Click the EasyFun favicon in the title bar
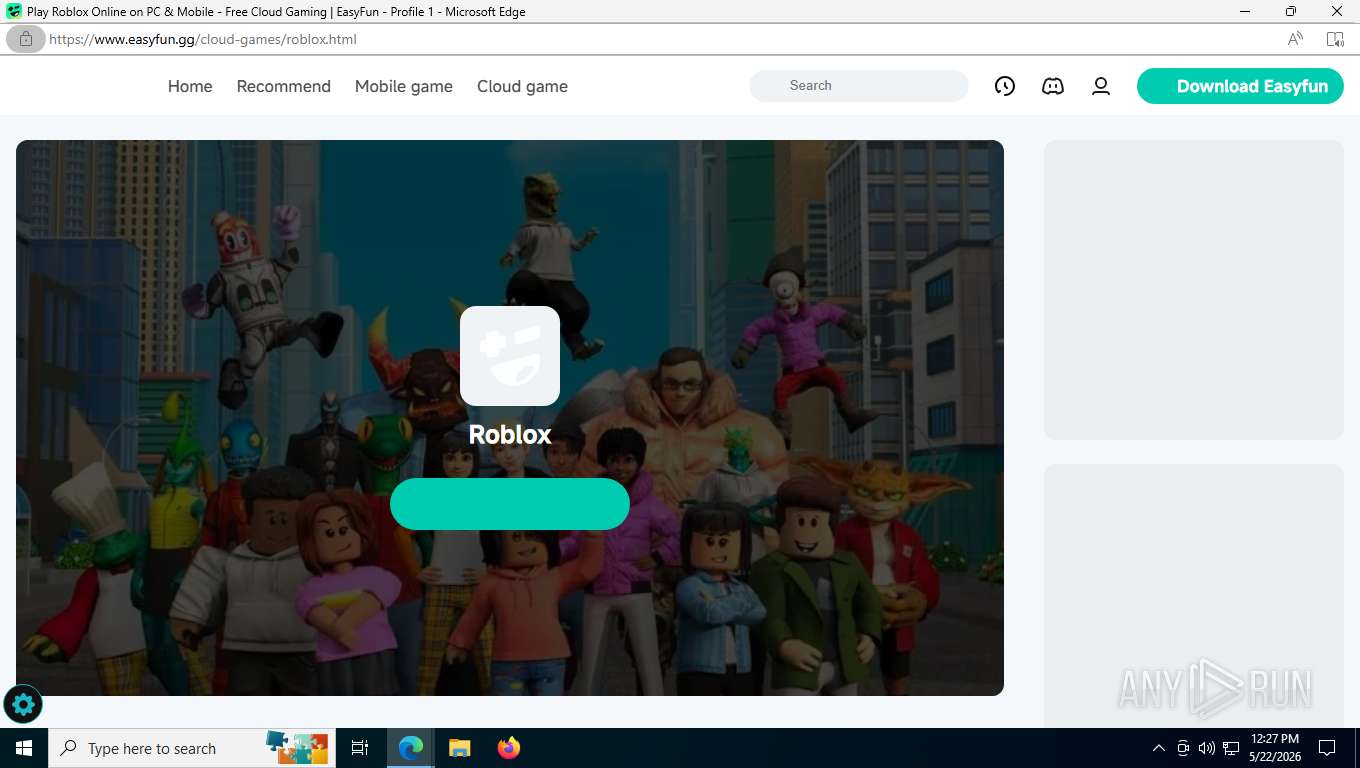 pyautogui.click(x=14, y=12)
